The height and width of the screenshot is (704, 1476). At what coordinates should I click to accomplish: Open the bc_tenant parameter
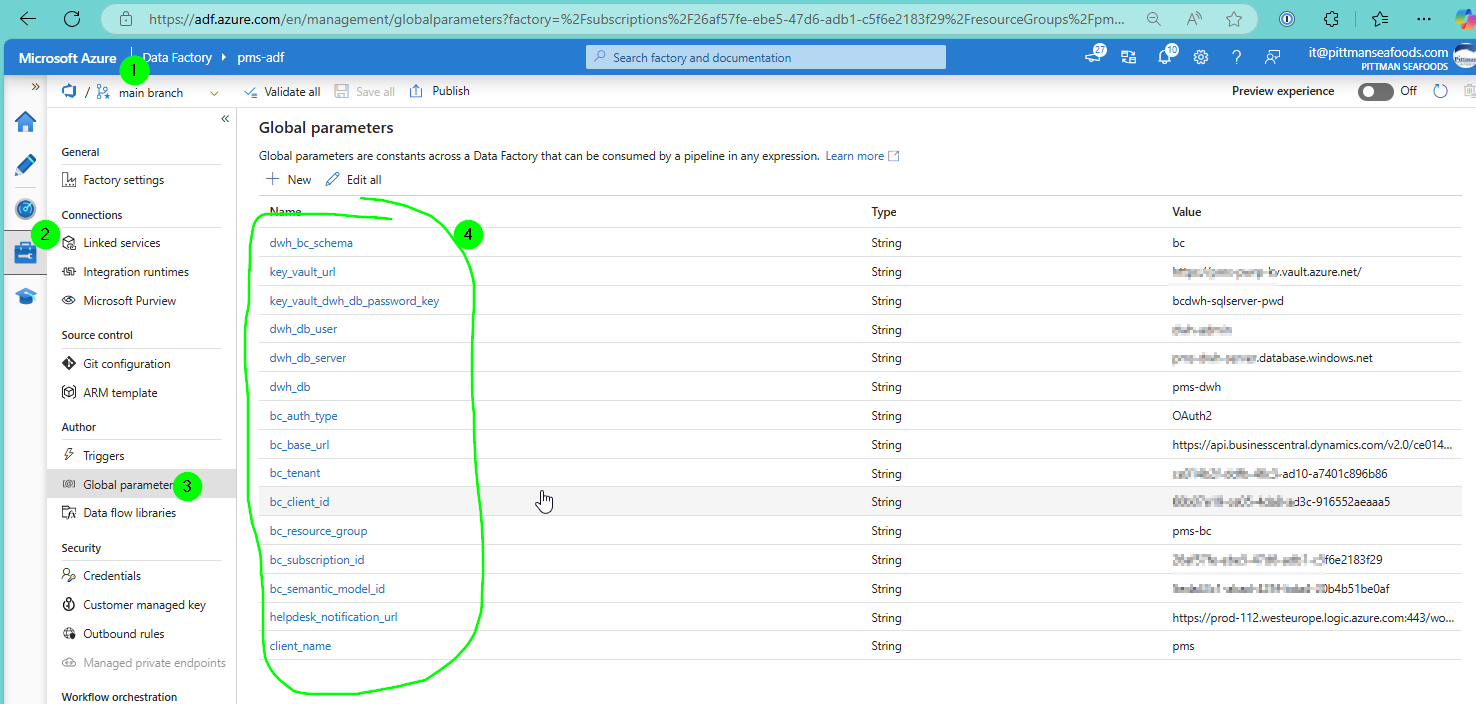click(295, 473)
